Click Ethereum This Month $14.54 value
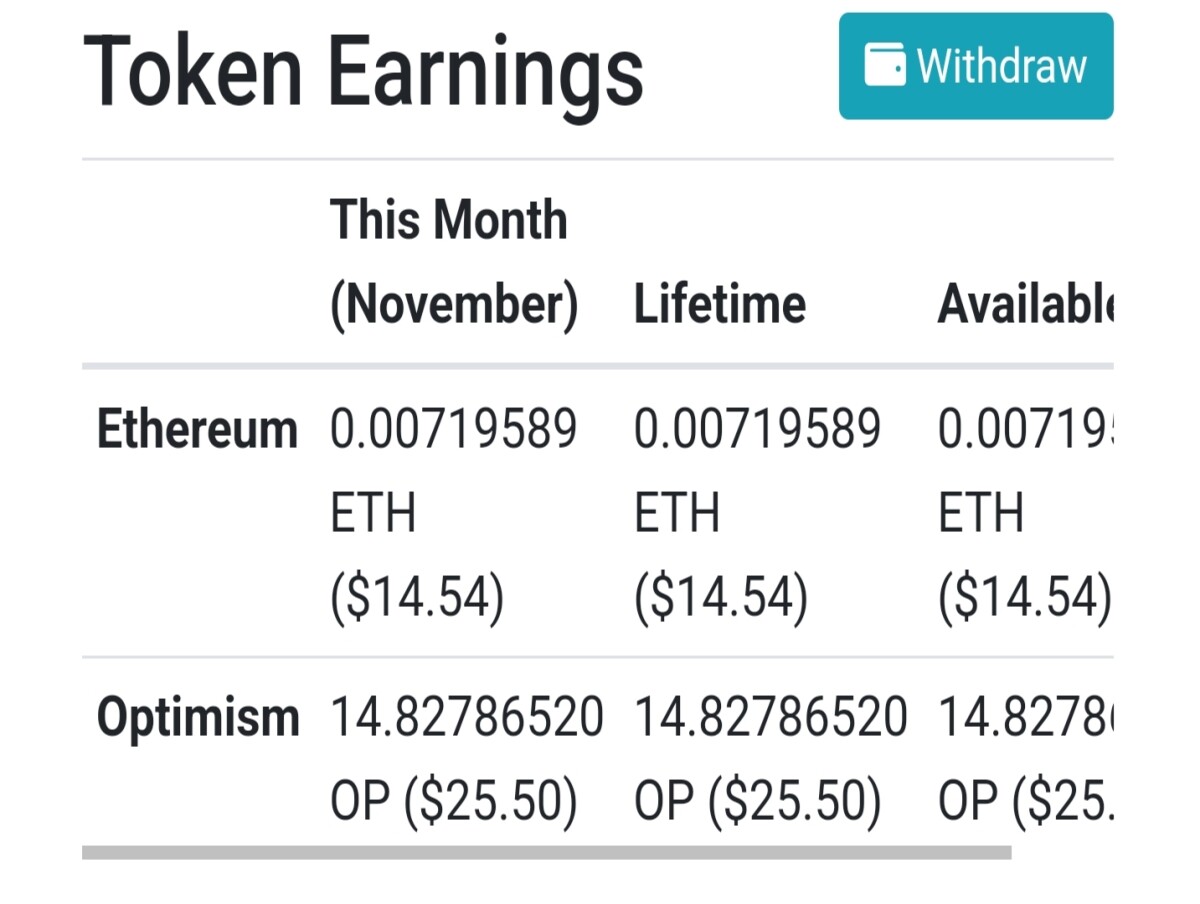This screenshot has width=1200, height=904. (417, 599)
